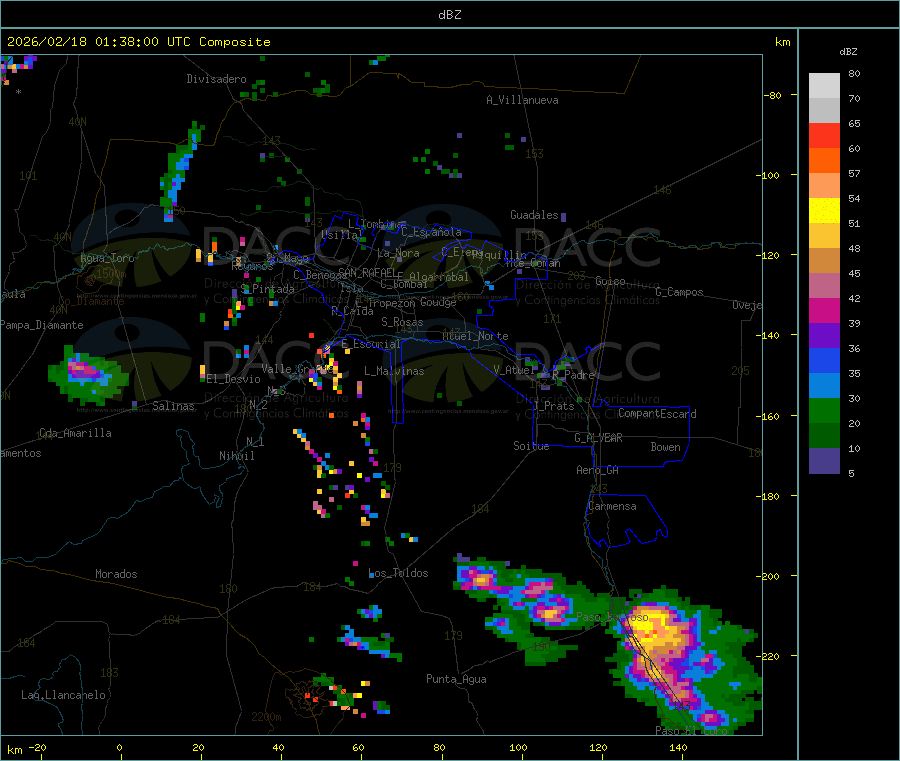This screenshot has height=761, width=900.
Task: Click the red legend swatch between 65 and 60
Action: 824,135
